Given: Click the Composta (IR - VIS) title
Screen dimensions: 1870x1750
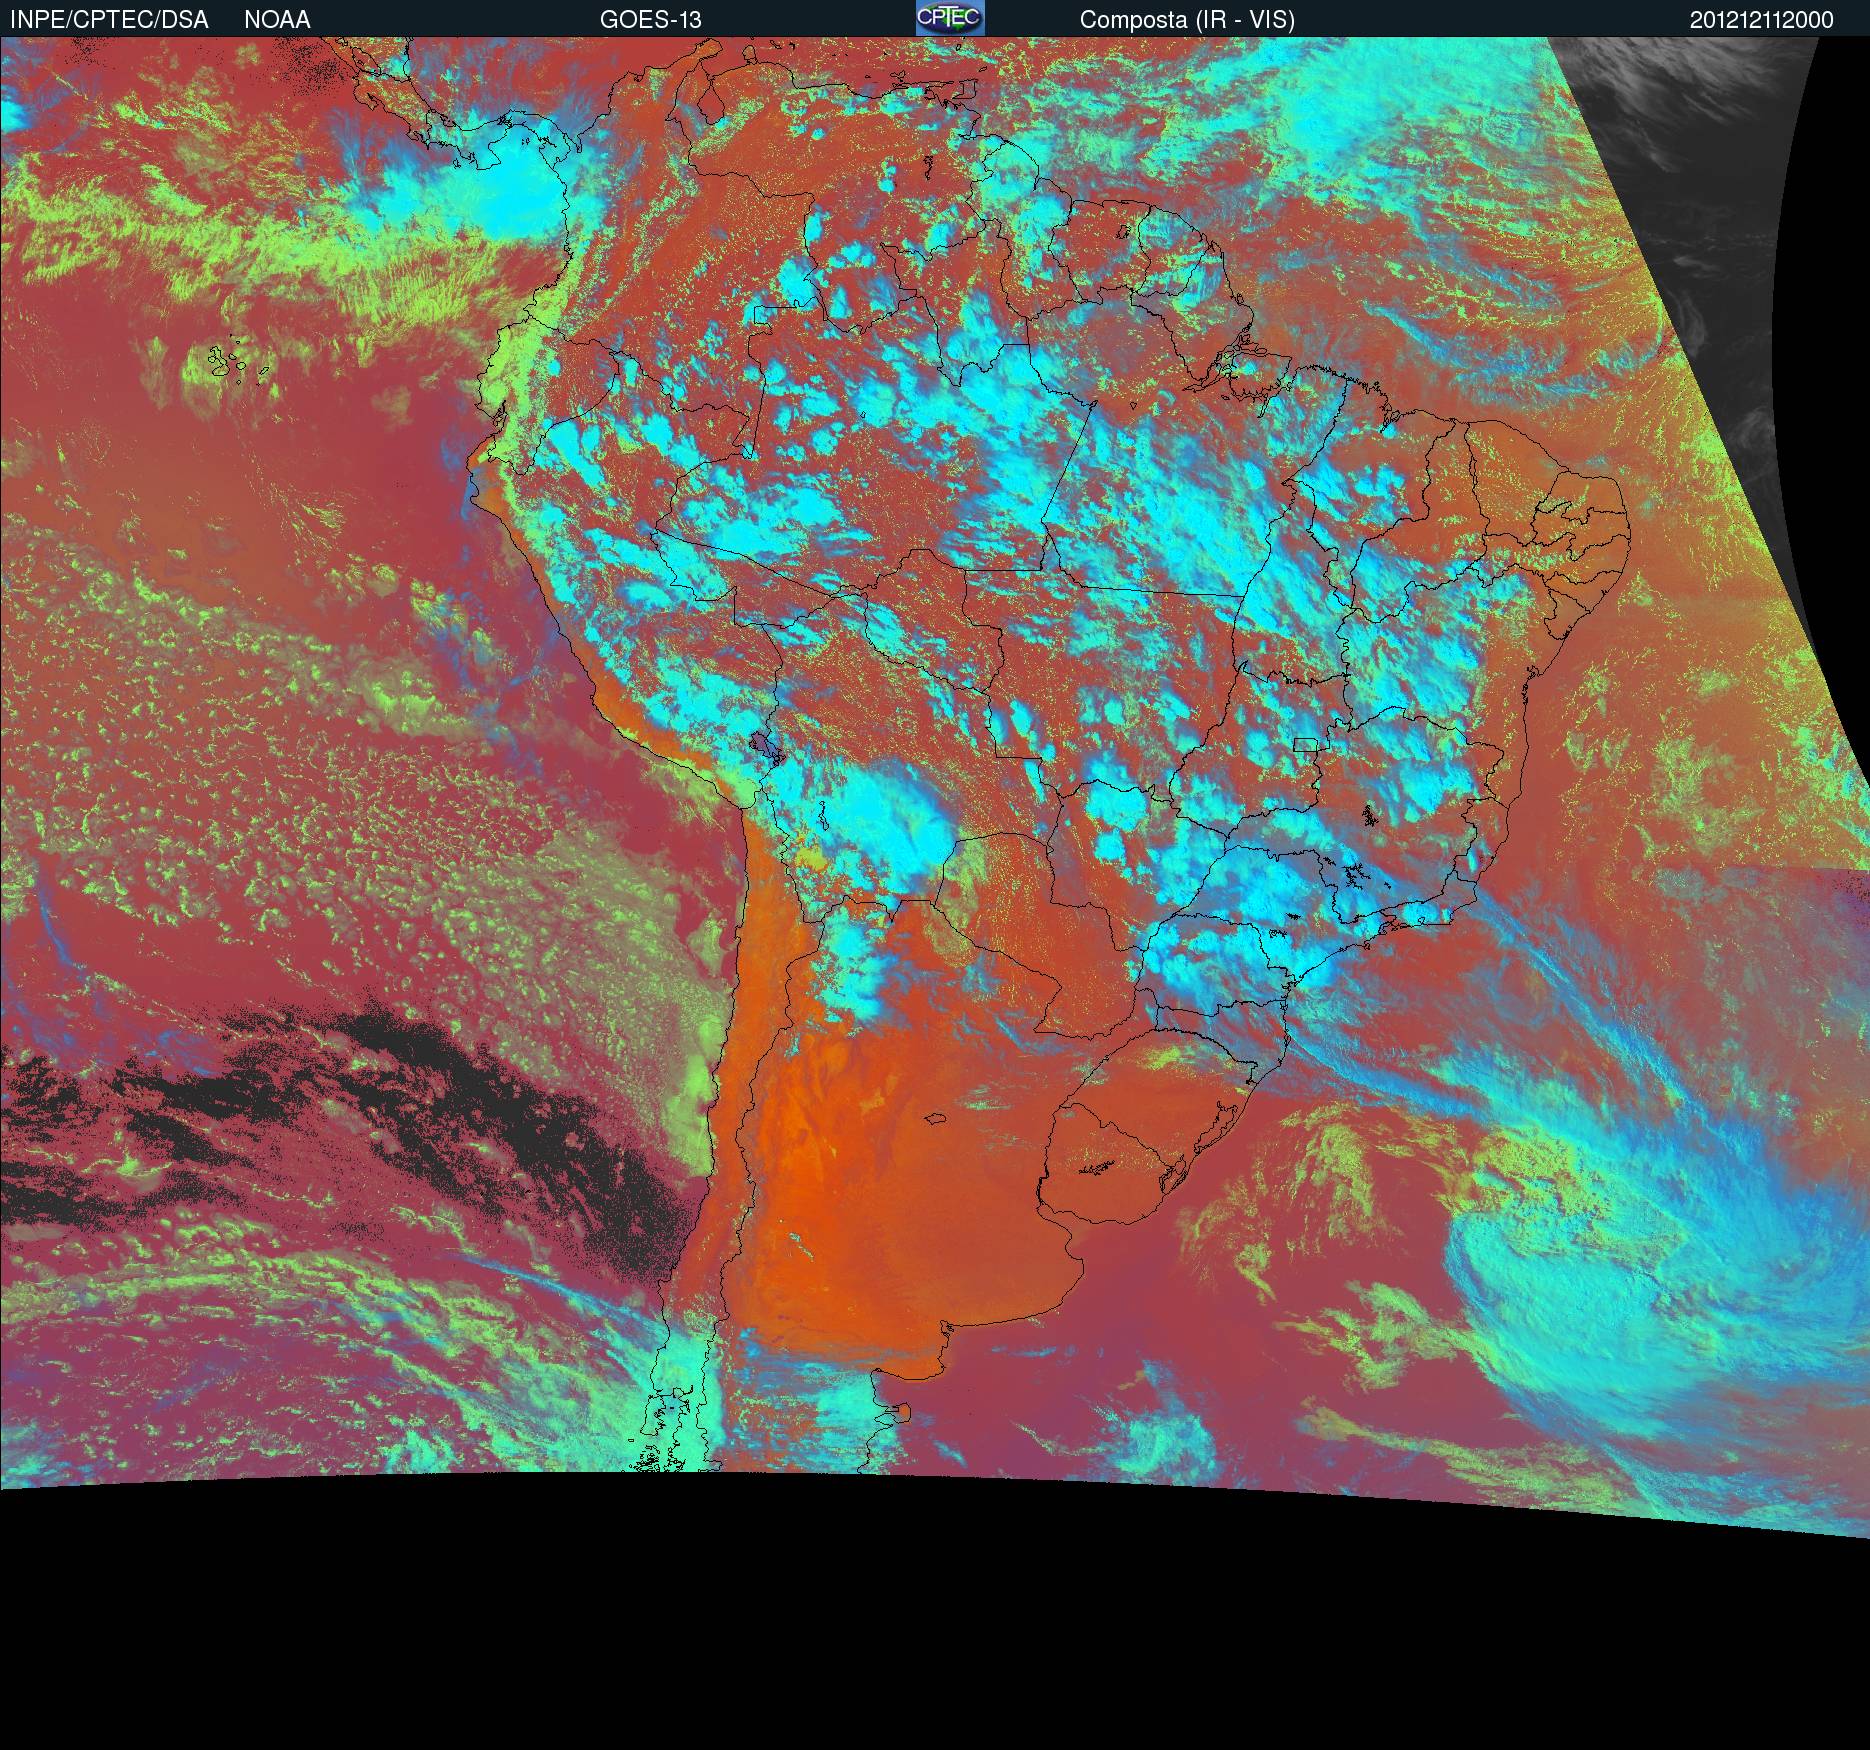Looking at the screenshot, I should click(1187, 20).
